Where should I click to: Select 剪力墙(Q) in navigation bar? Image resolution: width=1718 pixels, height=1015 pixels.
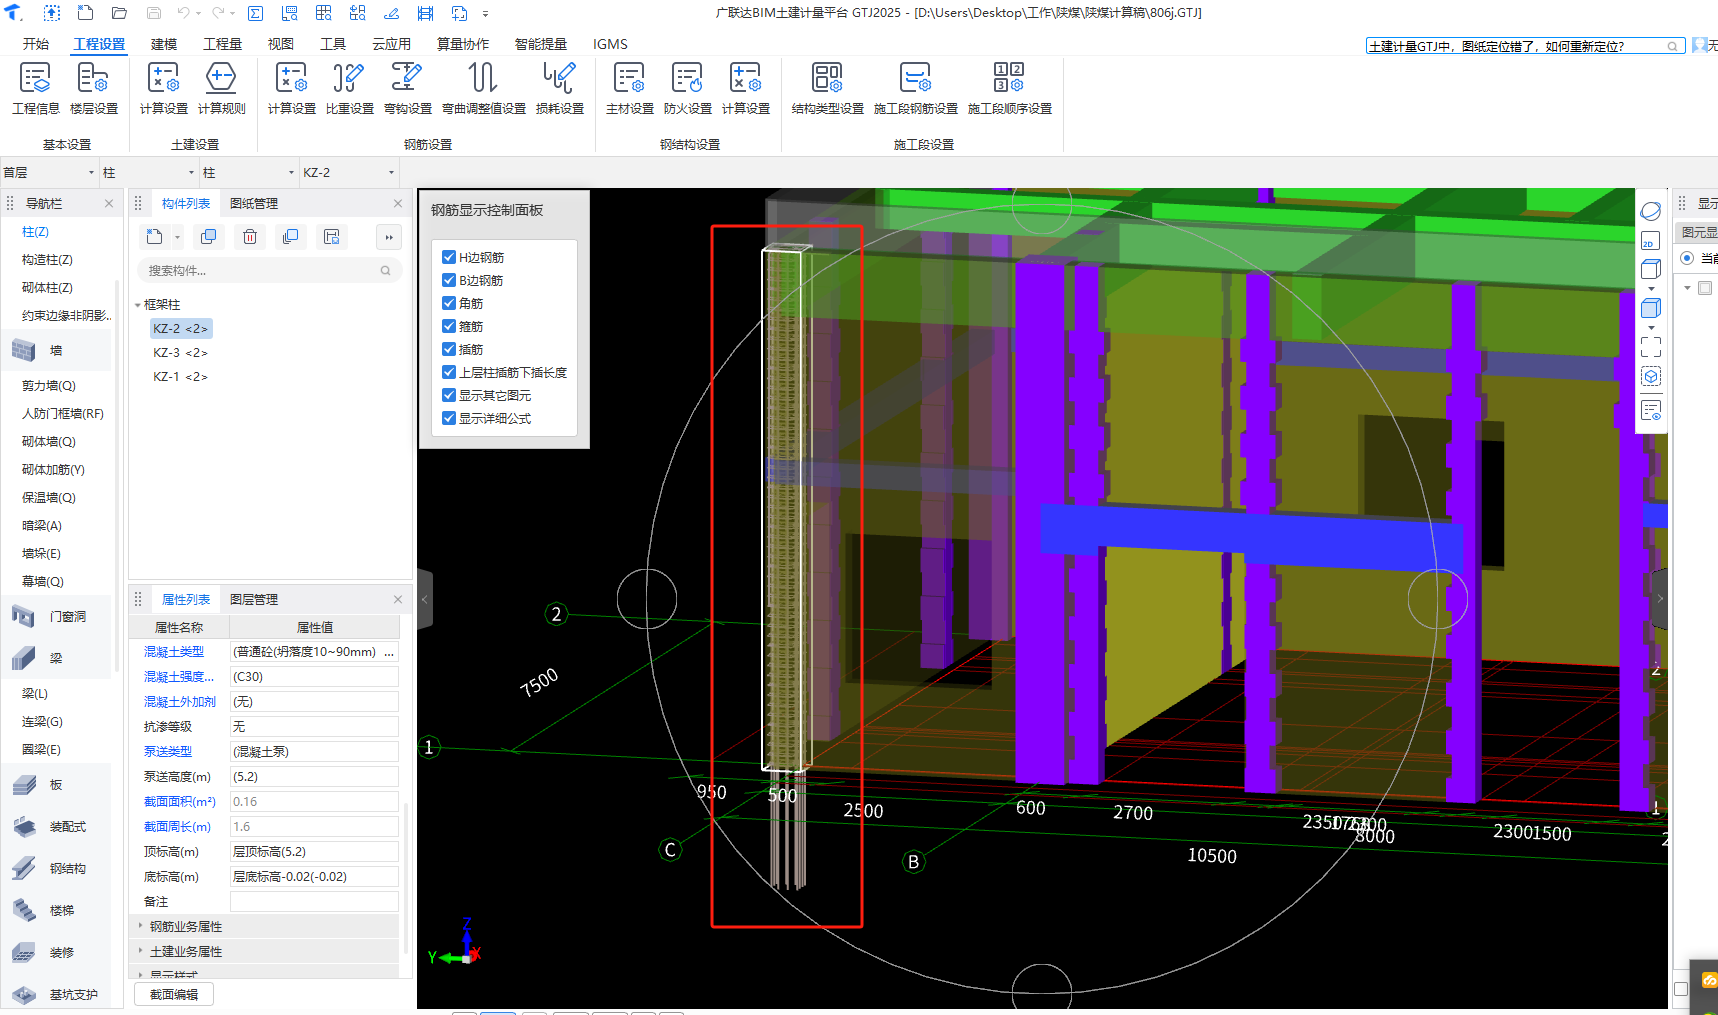(x=49, y=385)
